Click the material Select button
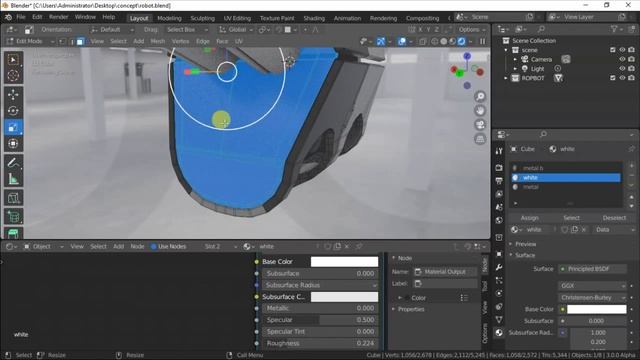 (571, 218)
